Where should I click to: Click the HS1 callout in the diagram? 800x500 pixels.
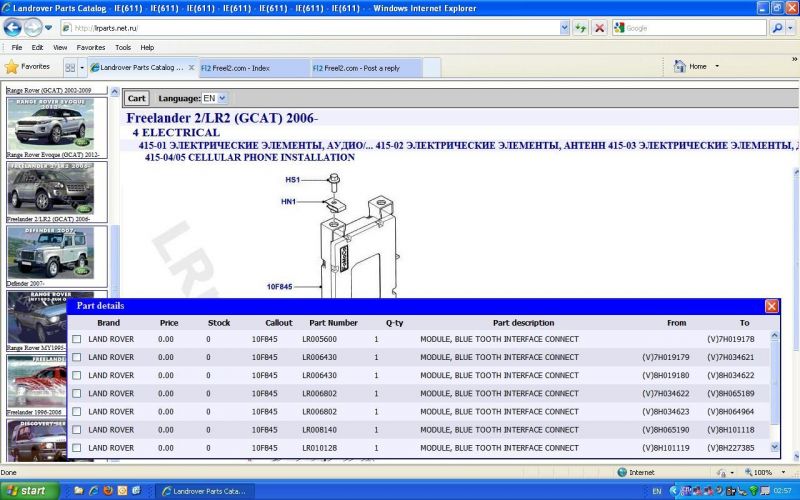(293, 180)
